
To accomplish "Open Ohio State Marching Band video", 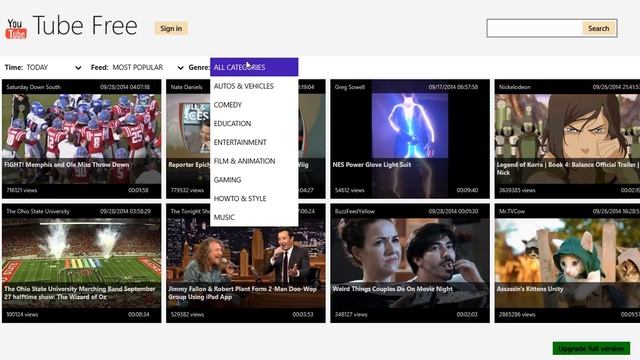I will [x=82, y=263].
